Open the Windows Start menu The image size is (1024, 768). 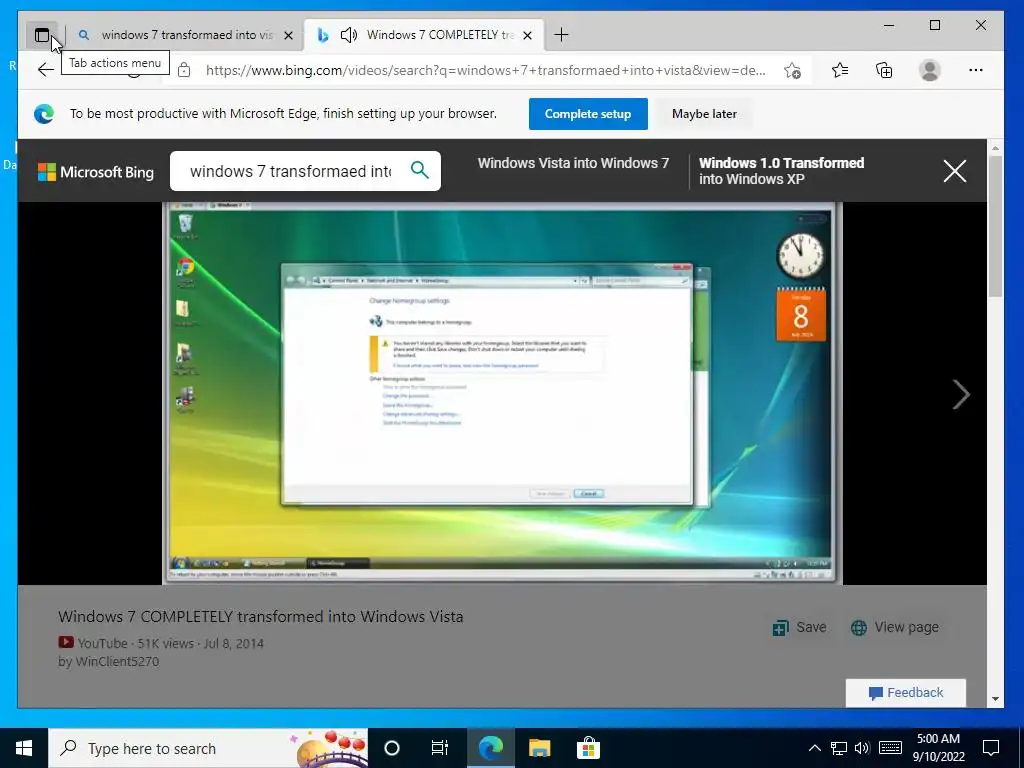(x=24, y=748)
